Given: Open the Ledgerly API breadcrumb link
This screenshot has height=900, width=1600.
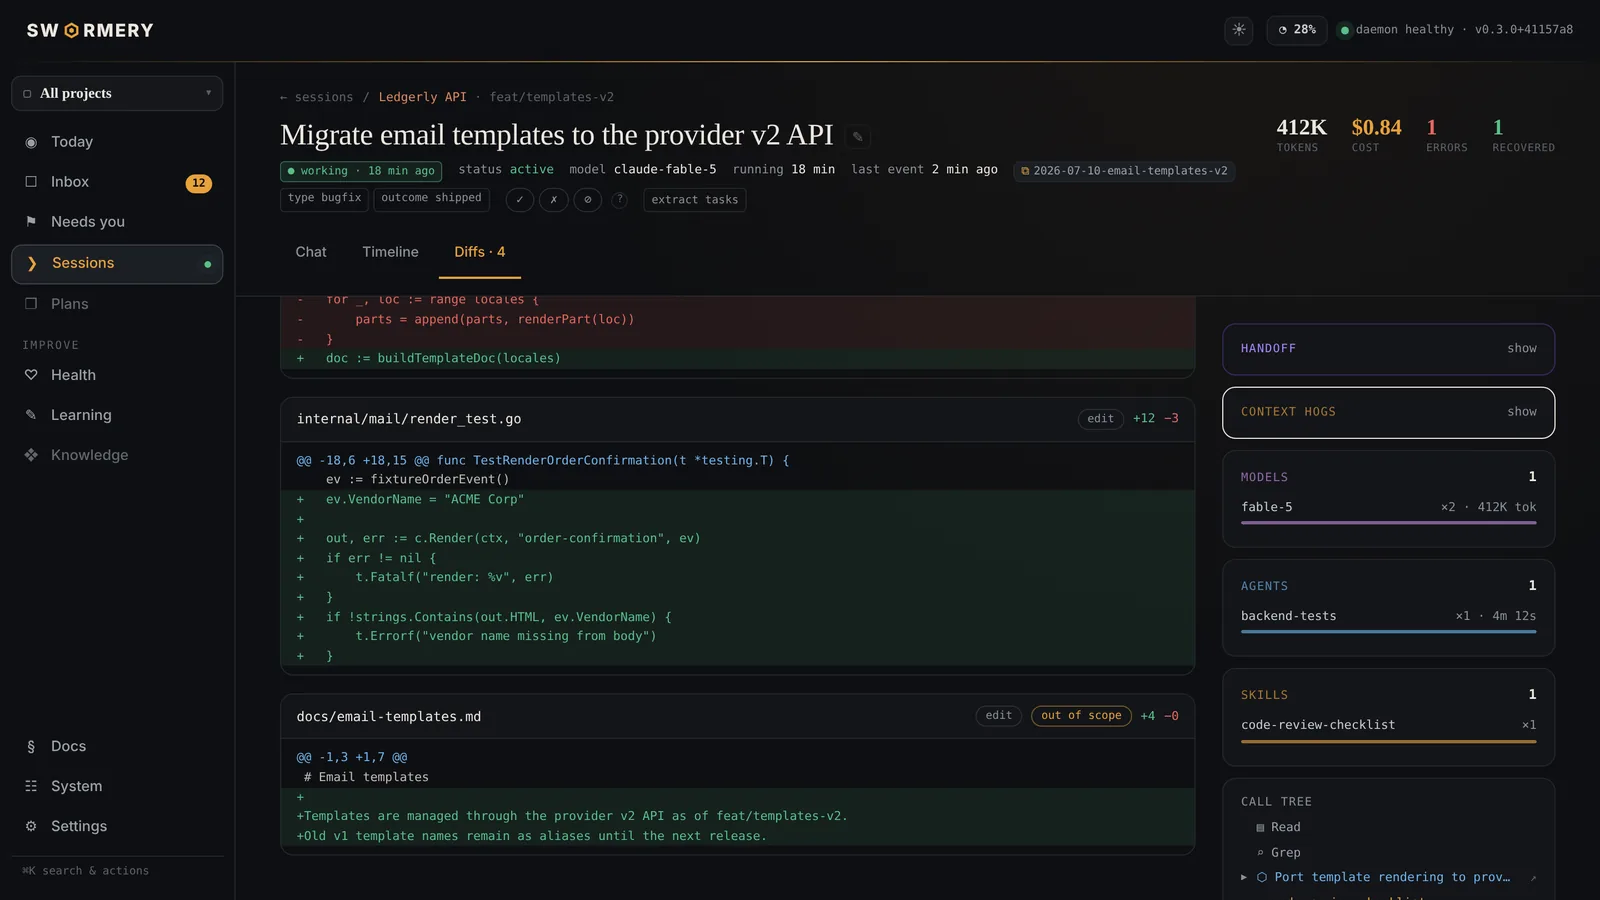Looking at the screenshot, I should (422, 97).
